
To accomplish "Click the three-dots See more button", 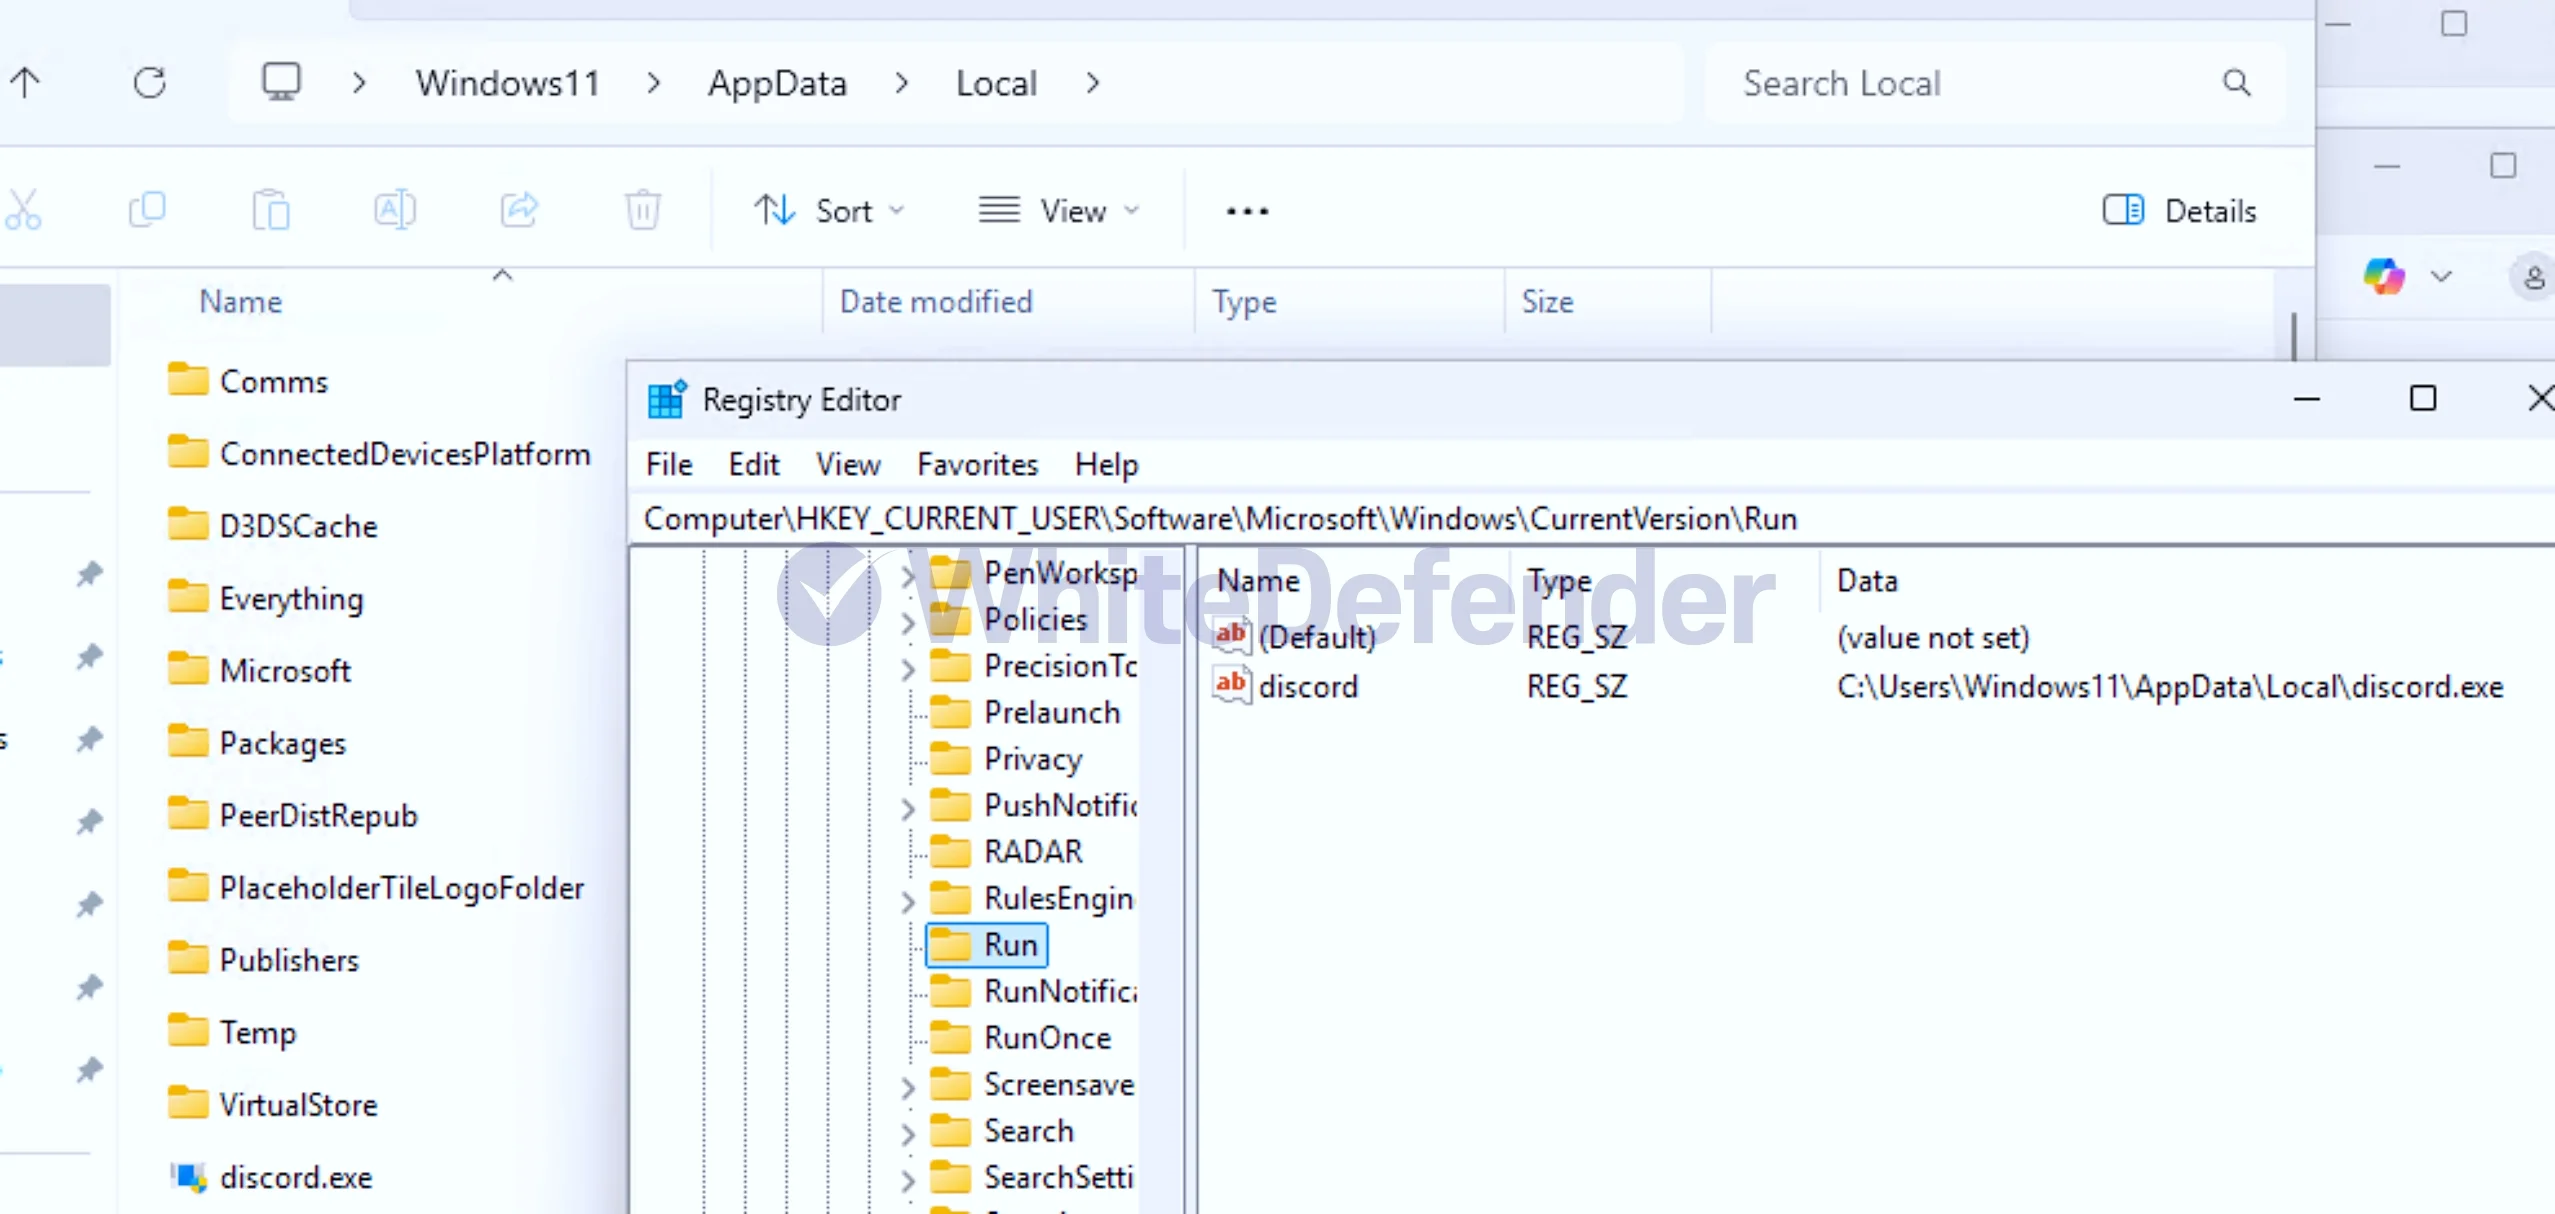I will [x=1247, y=211].
